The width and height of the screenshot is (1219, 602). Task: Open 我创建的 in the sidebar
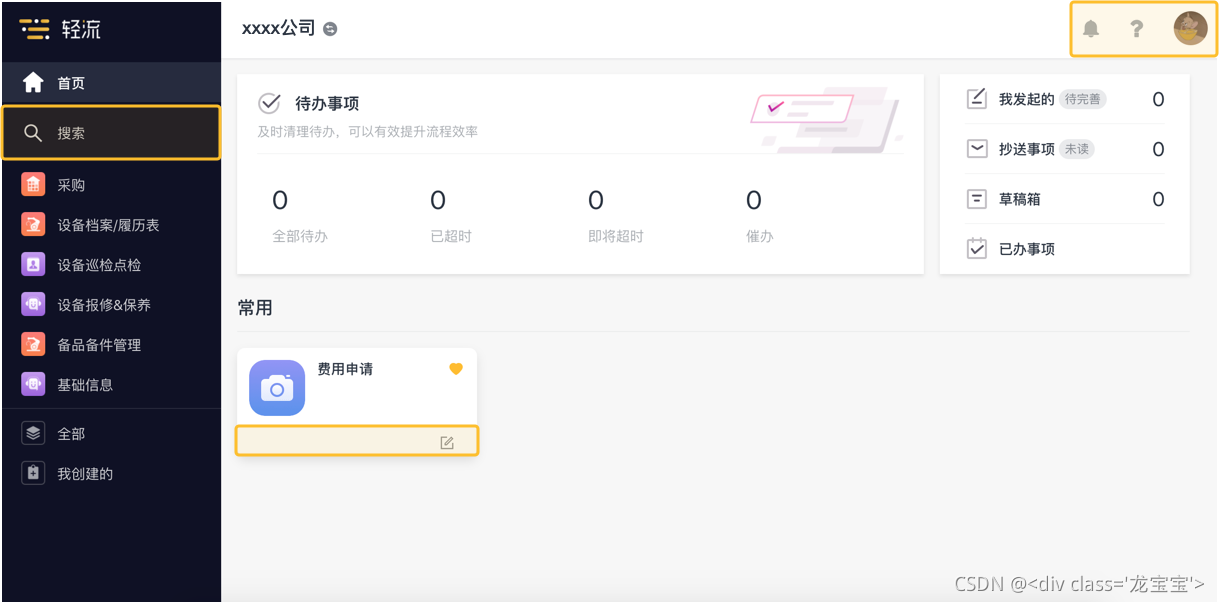tap(84, 474)
